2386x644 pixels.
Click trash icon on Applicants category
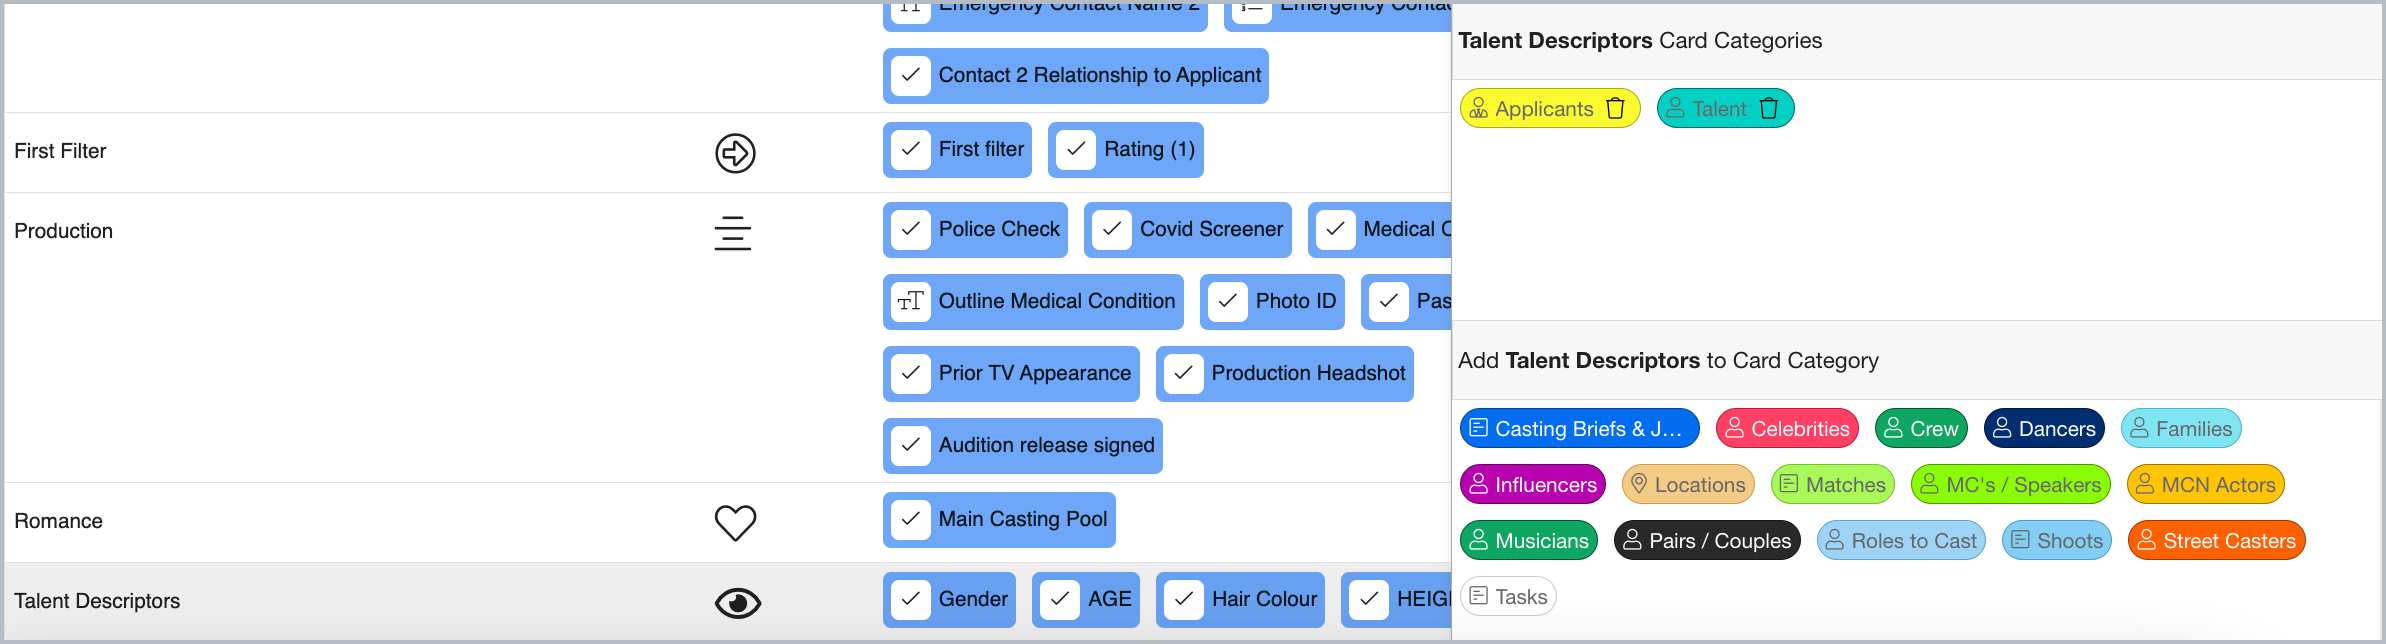[1615, 108]
